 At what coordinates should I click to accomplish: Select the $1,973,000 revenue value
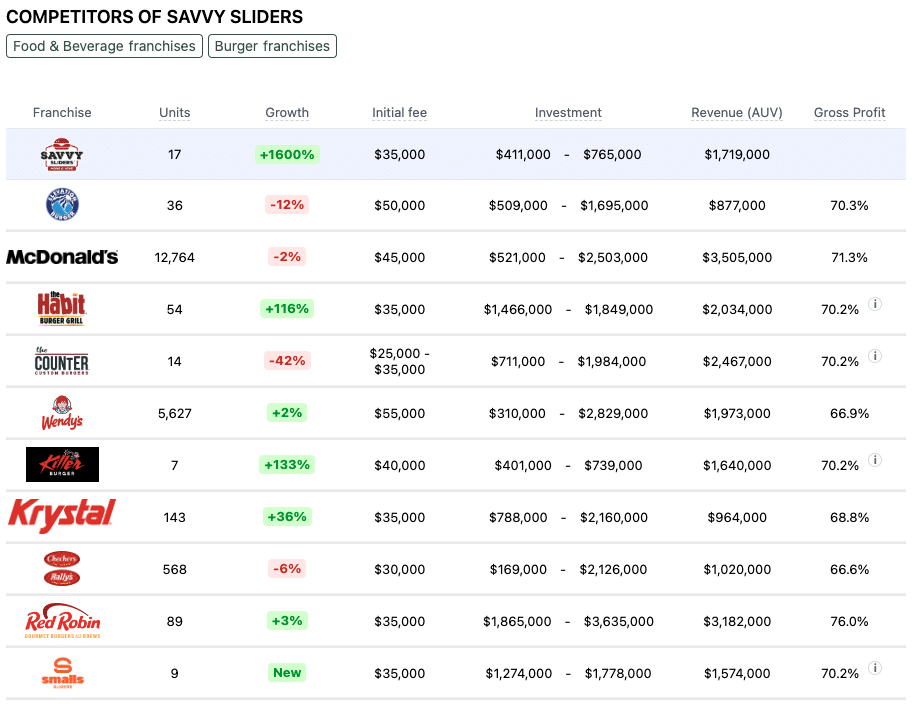[x=737, y=413]
